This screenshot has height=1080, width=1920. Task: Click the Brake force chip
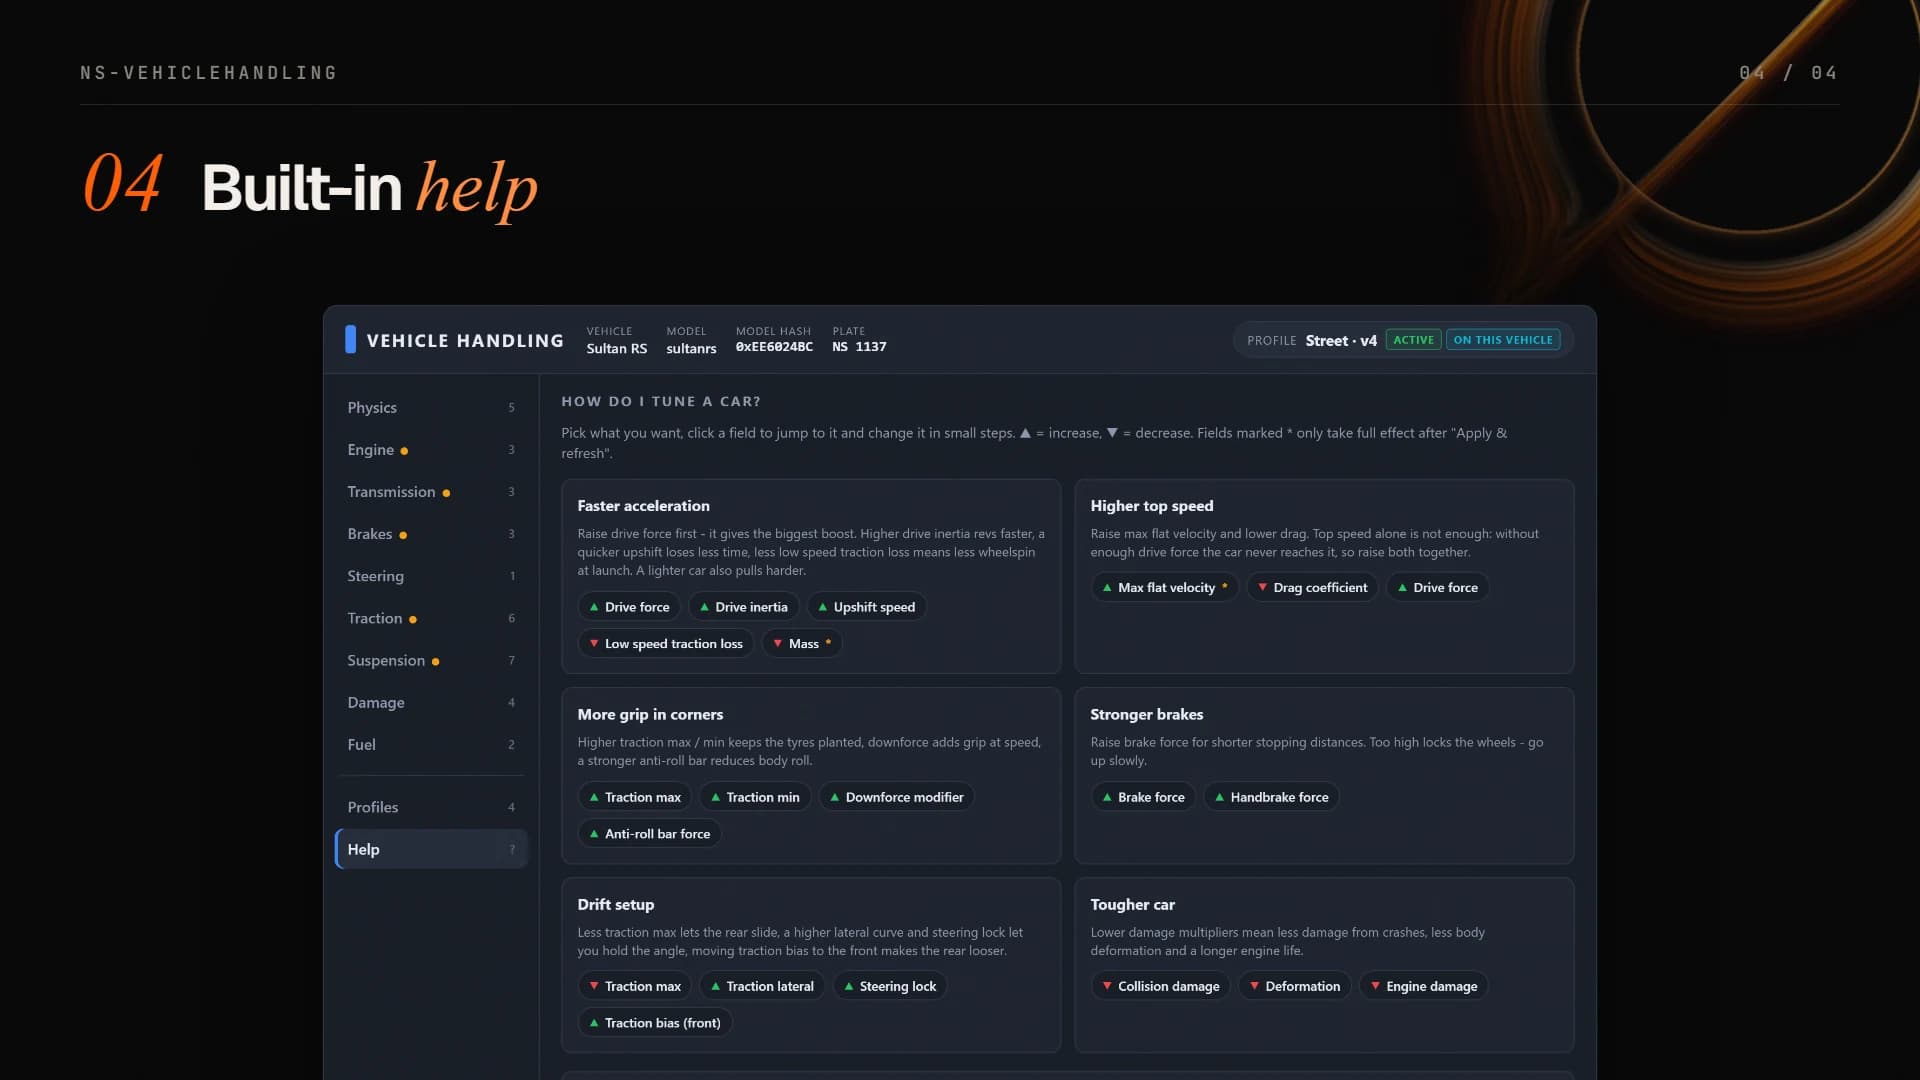point(1143,797)
